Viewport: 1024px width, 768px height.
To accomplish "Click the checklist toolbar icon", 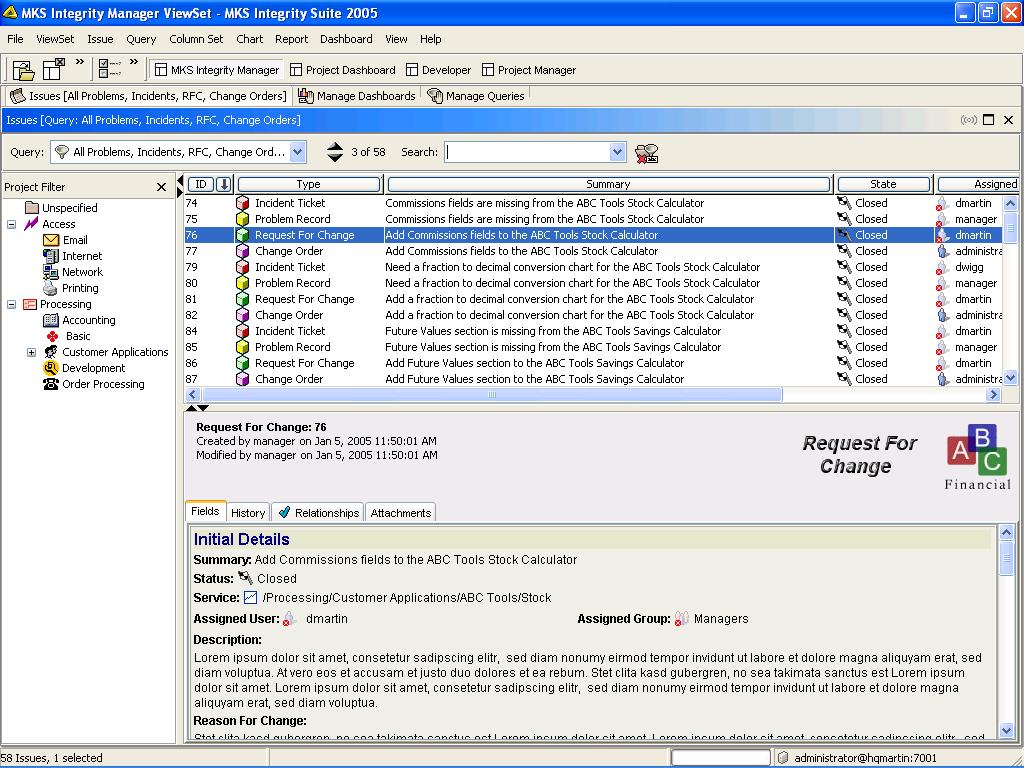I will (110, 68).
